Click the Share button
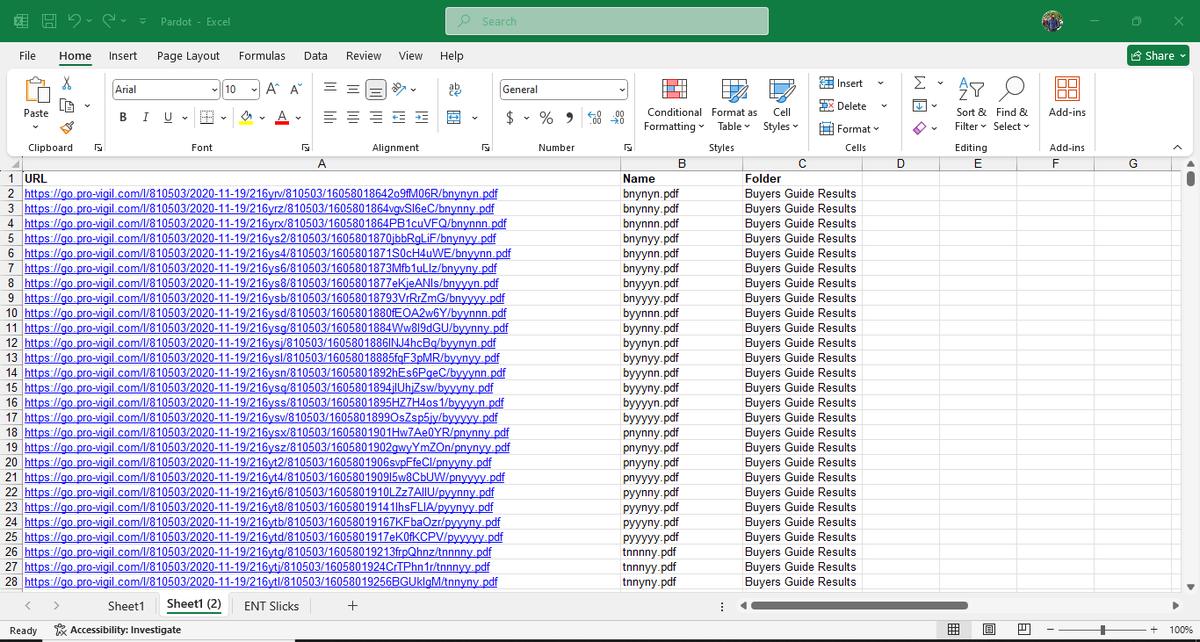The height and width of the screenshot is (642, 1200). coord(1157,55)
